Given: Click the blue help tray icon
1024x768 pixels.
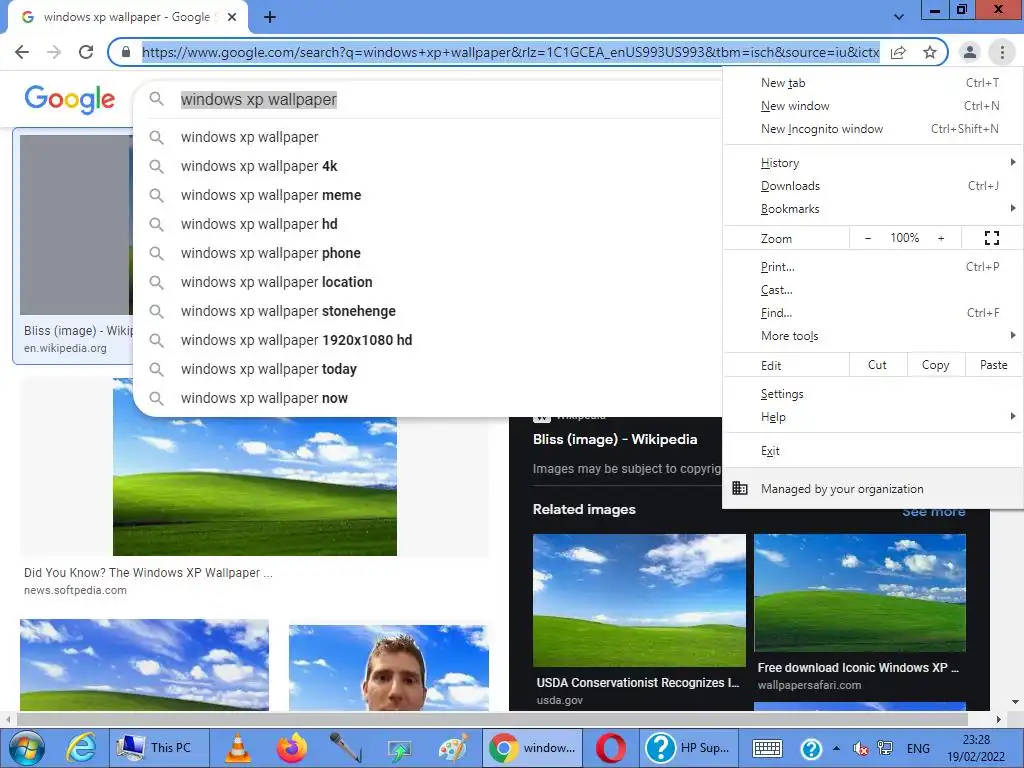Looking at the screenshot, I should point(810,748).
